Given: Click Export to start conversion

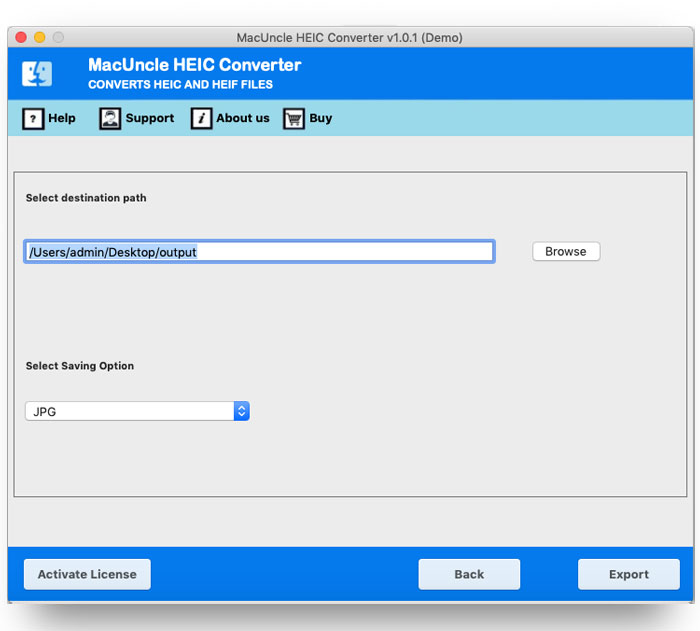Looking at the screenshot, I should (629, 574).
